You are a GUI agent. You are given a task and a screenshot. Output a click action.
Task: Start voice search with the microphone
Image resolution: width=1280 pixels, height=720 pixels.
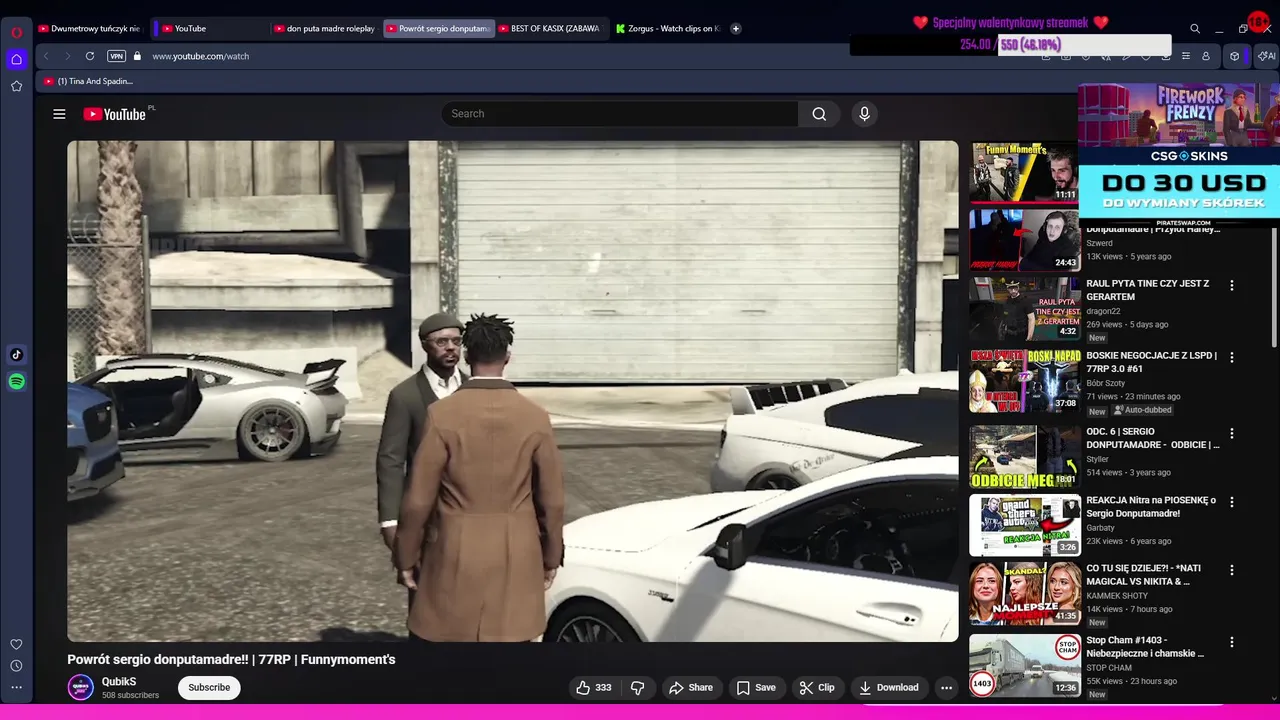point(865,114)
